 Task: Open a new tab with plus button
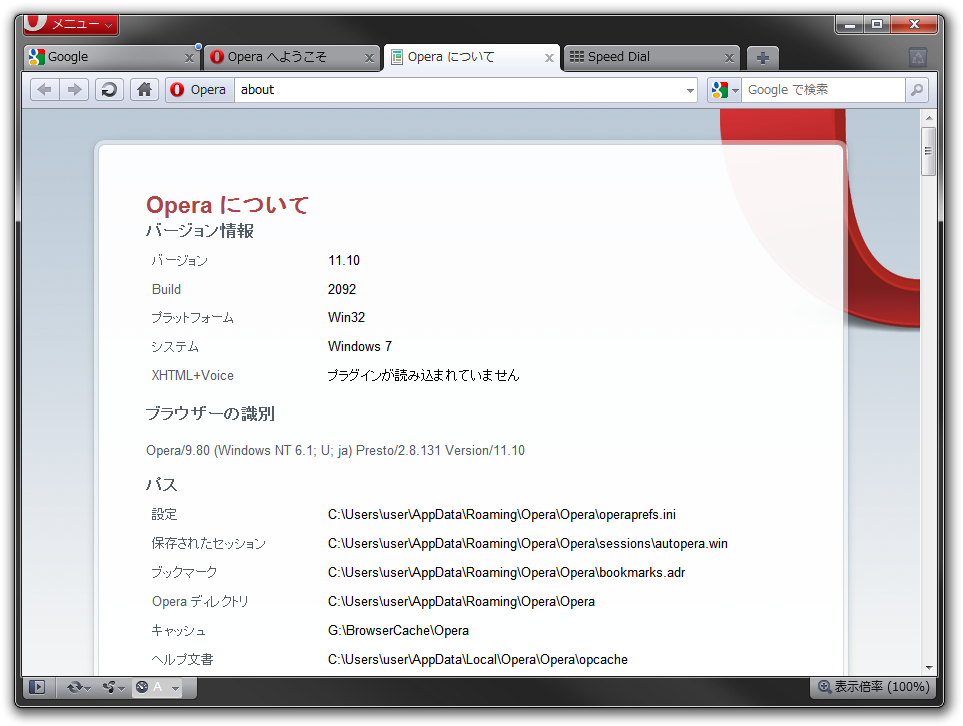(x=763, y=58)
